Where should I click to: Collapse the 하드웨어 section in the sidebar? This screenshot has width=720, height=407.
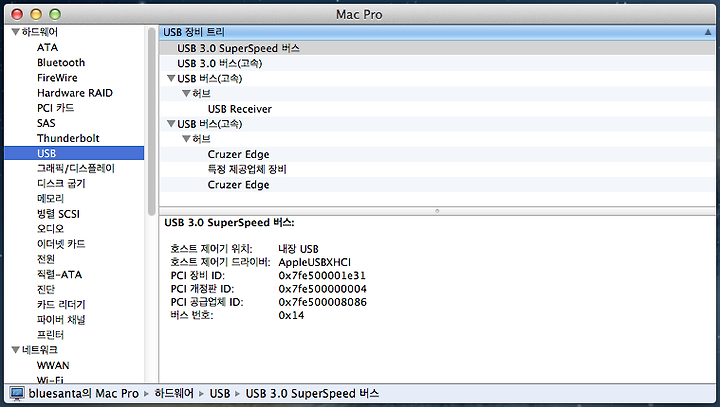(x=16, y=32)
